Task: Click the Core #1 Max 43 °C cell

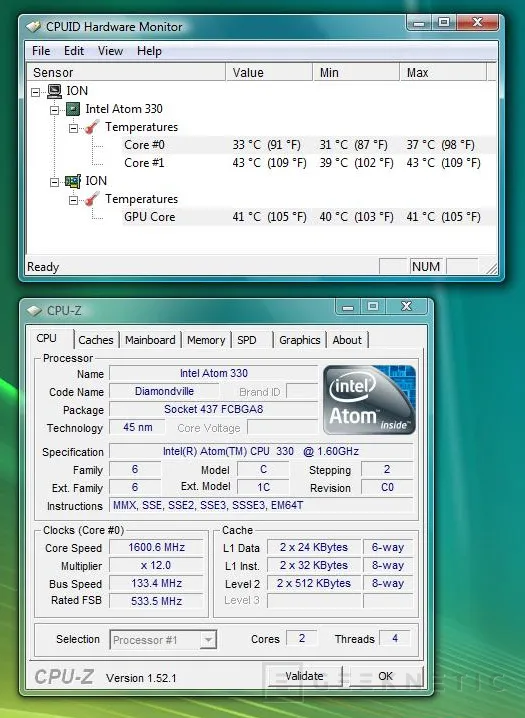Action: coord(444,163)
